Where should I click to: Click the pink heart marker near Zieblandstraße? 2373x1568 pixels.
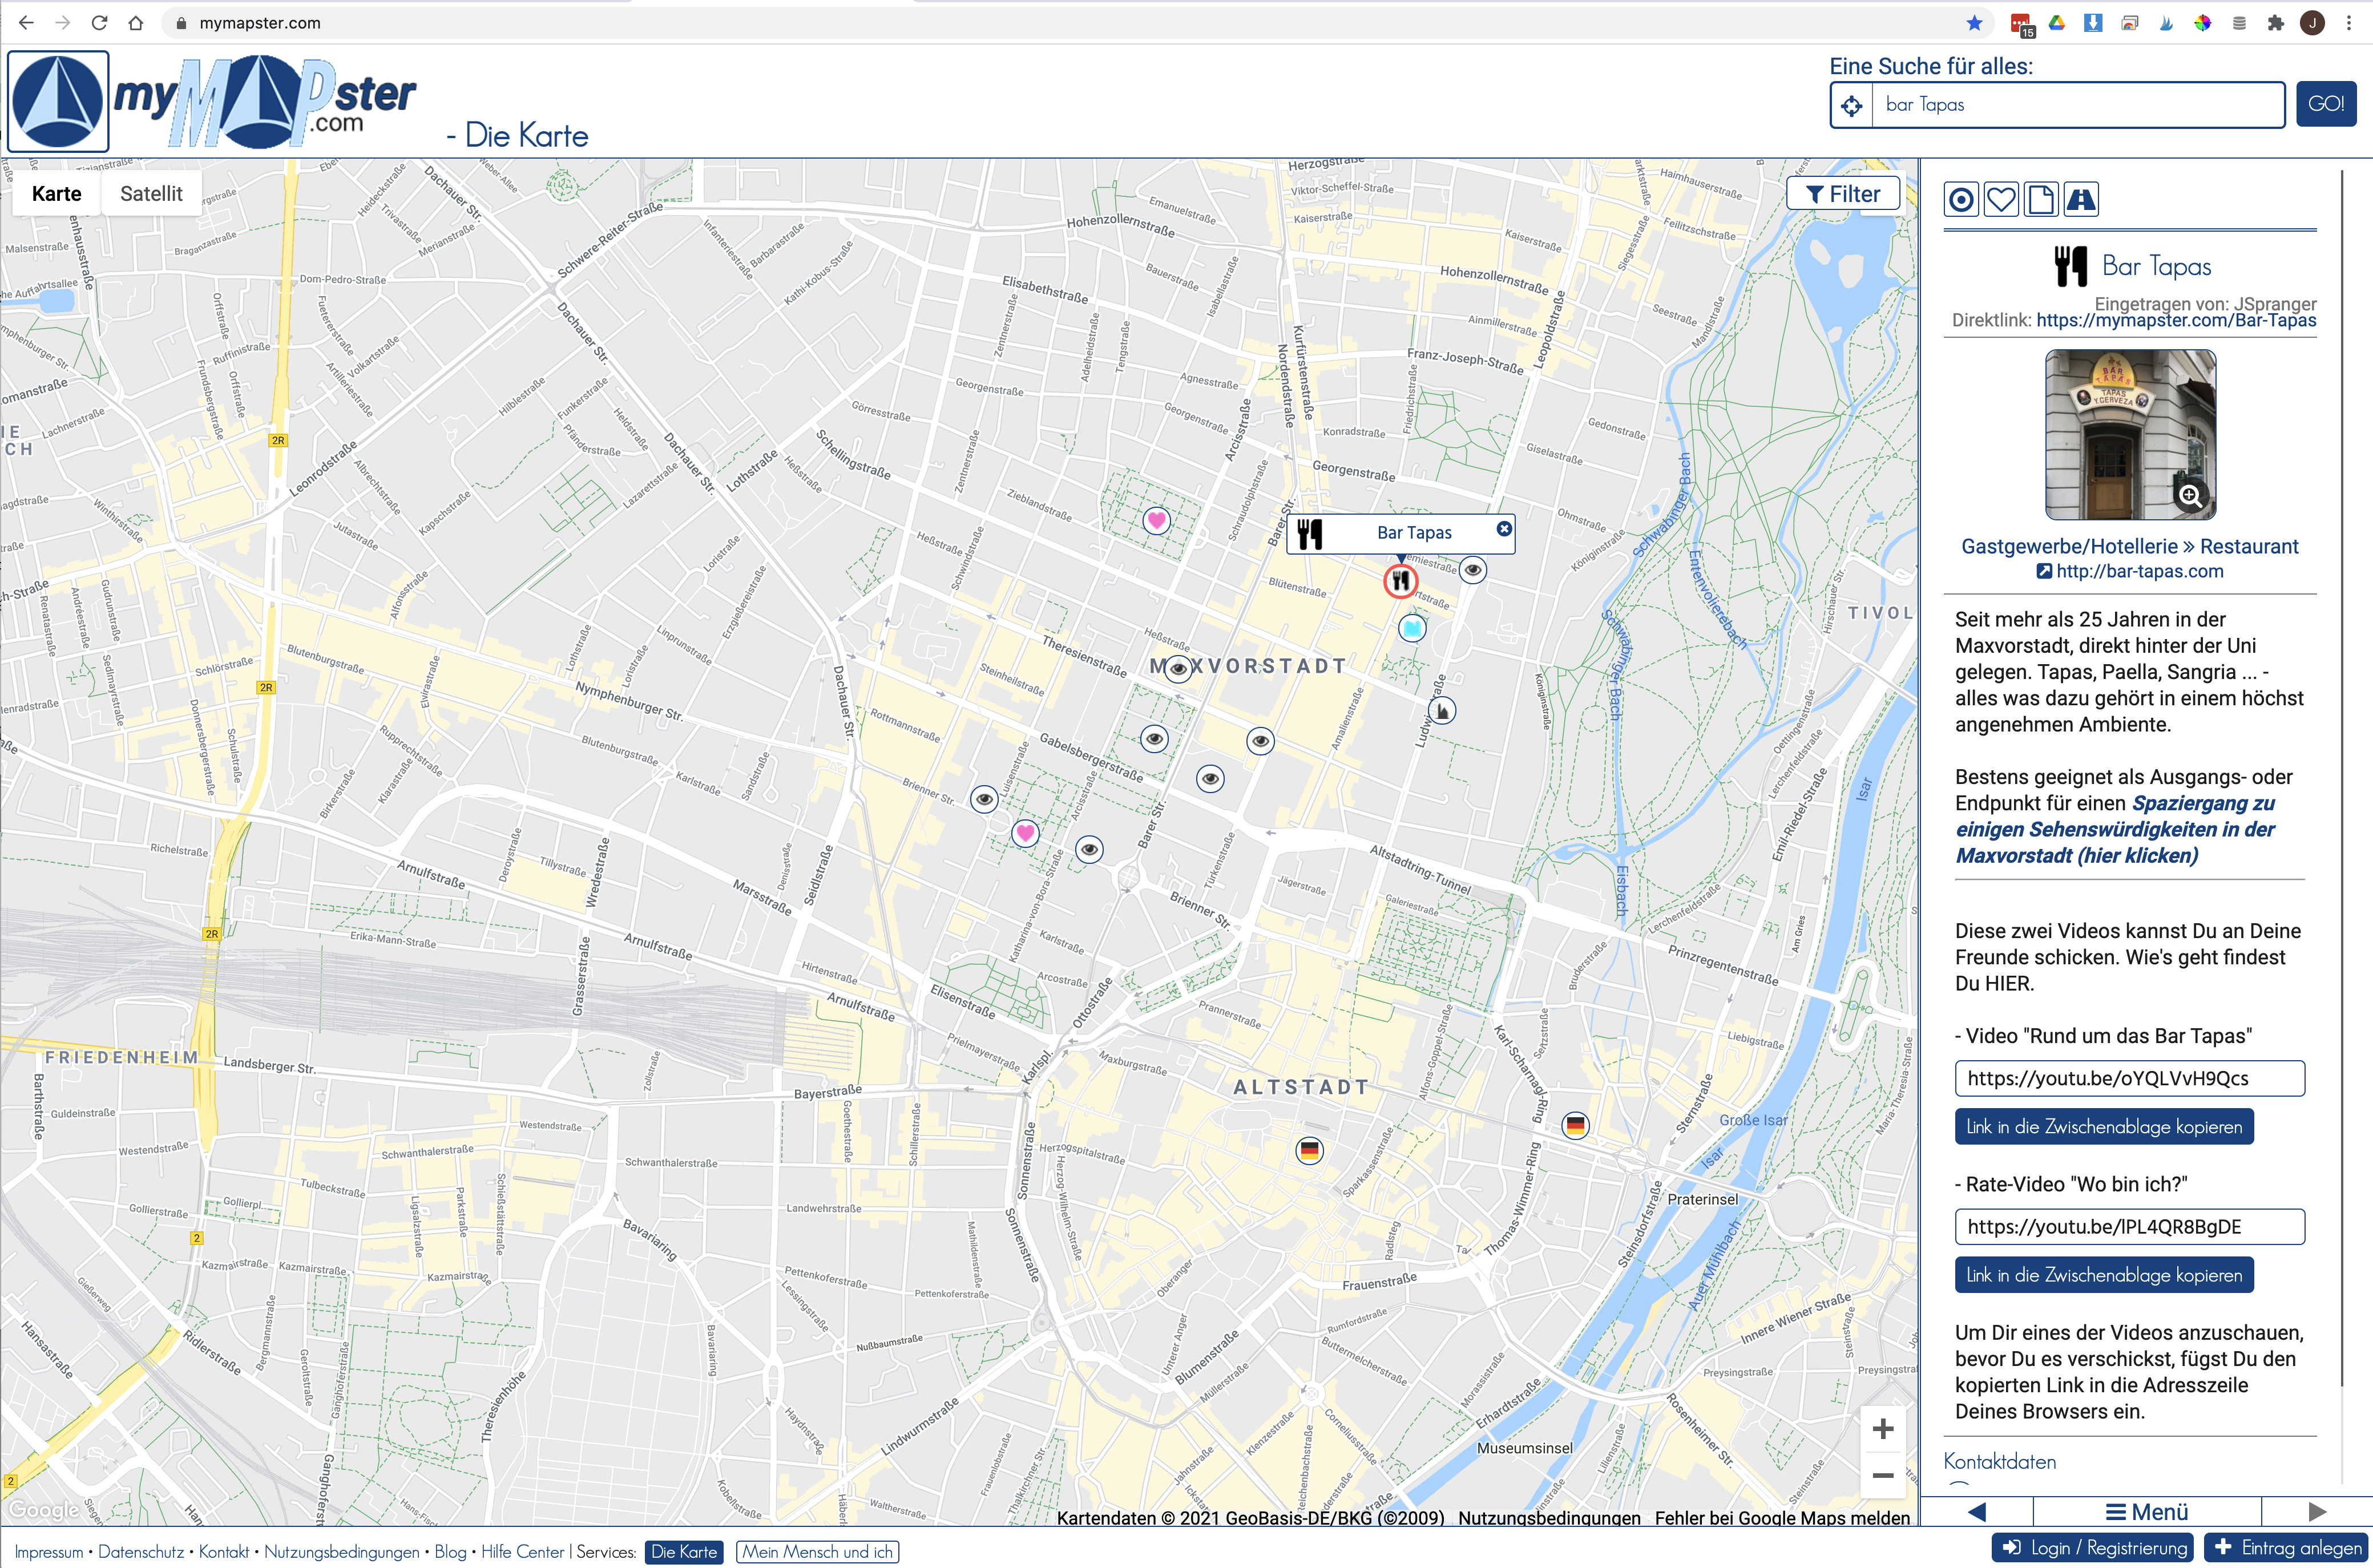pos(1156,520)
